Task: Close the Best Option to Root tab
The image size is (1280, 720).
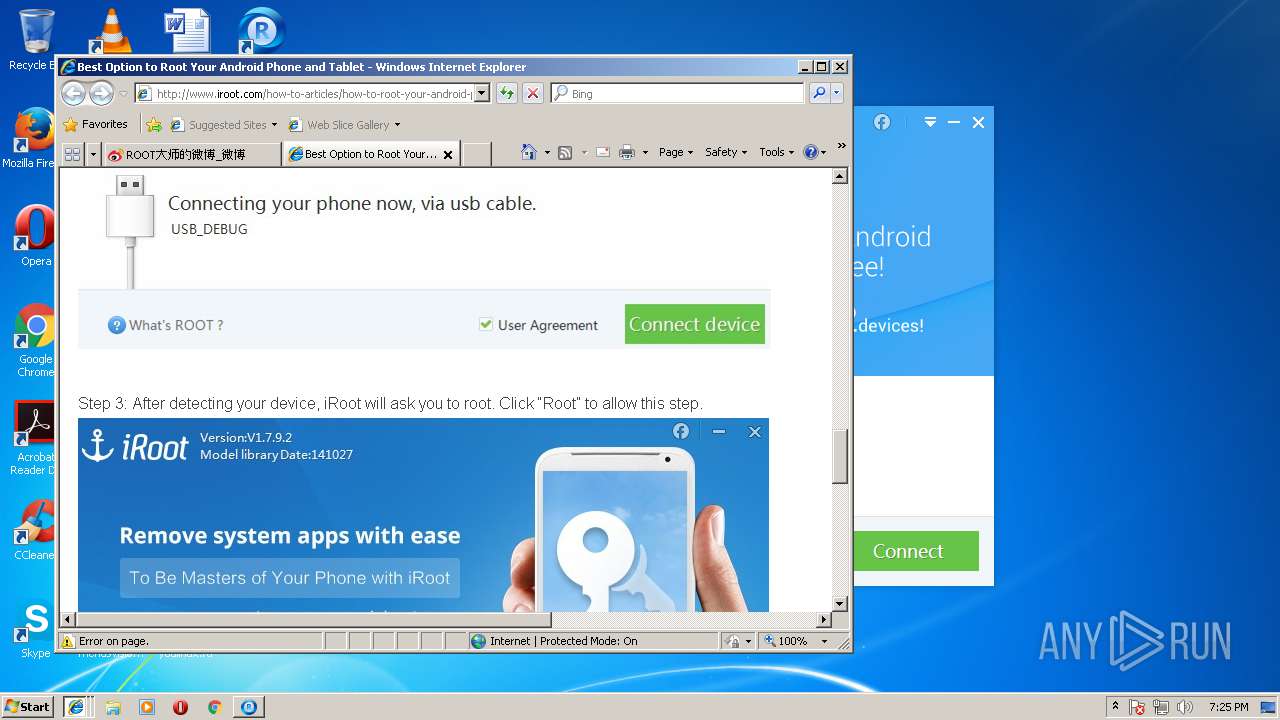Action: point(448,155)
